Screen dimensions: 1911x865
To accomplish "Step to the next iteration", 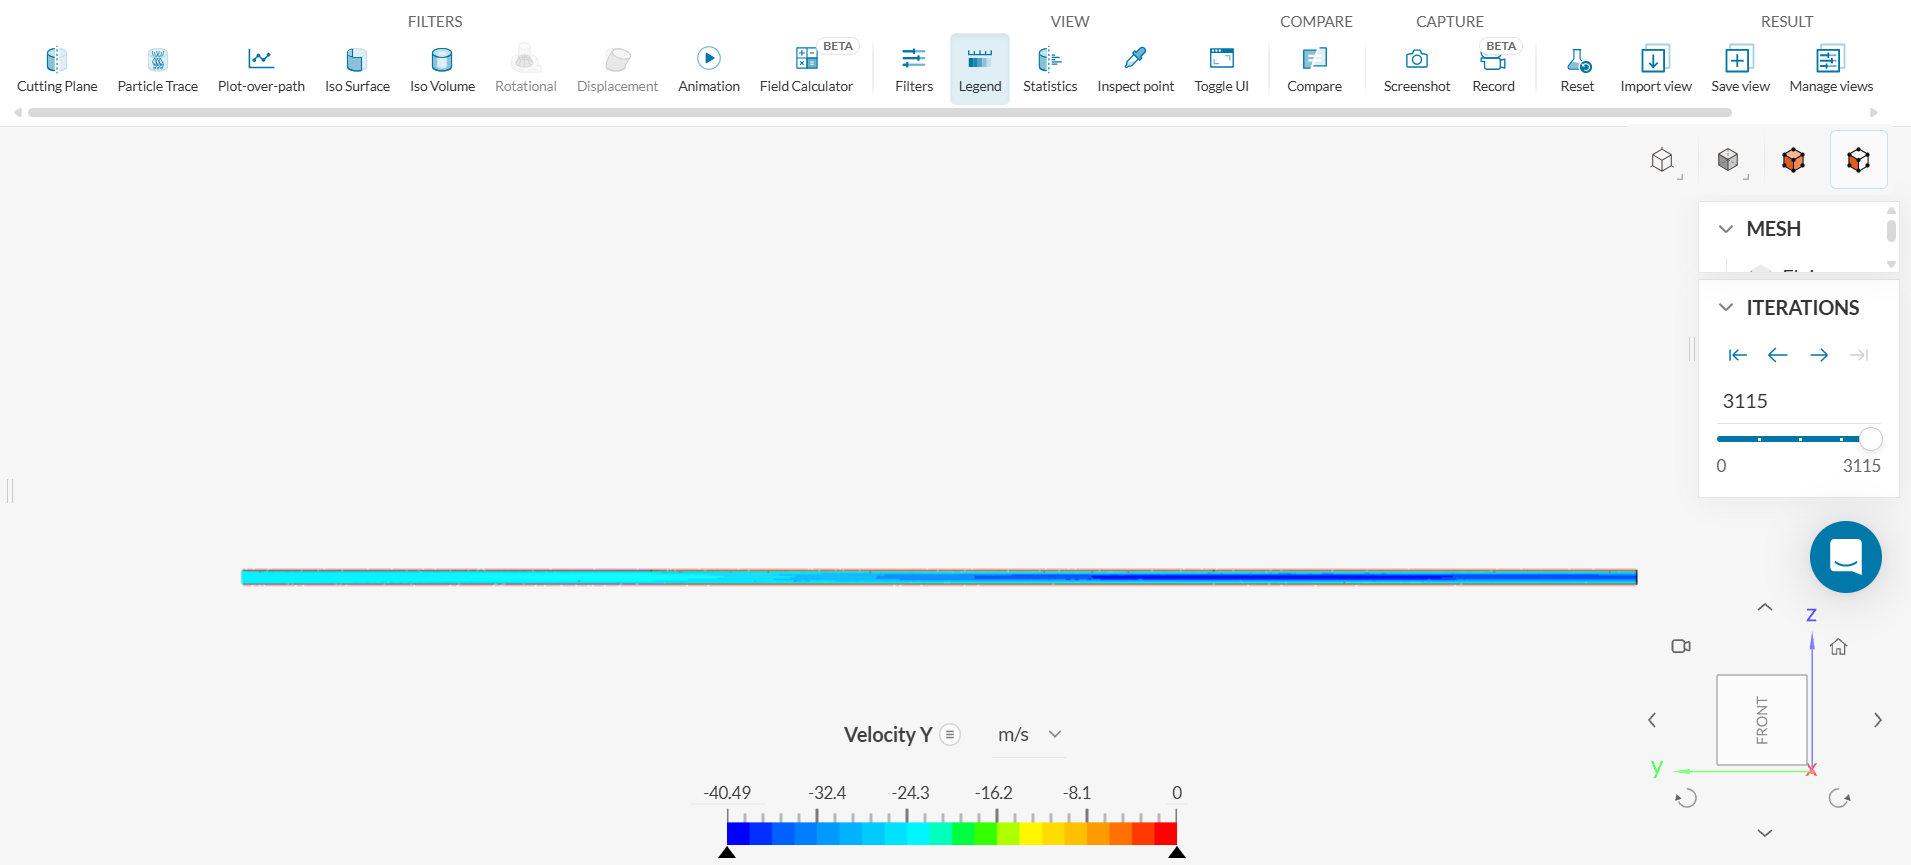I will pyautogui.click(x=1819, y=355).
